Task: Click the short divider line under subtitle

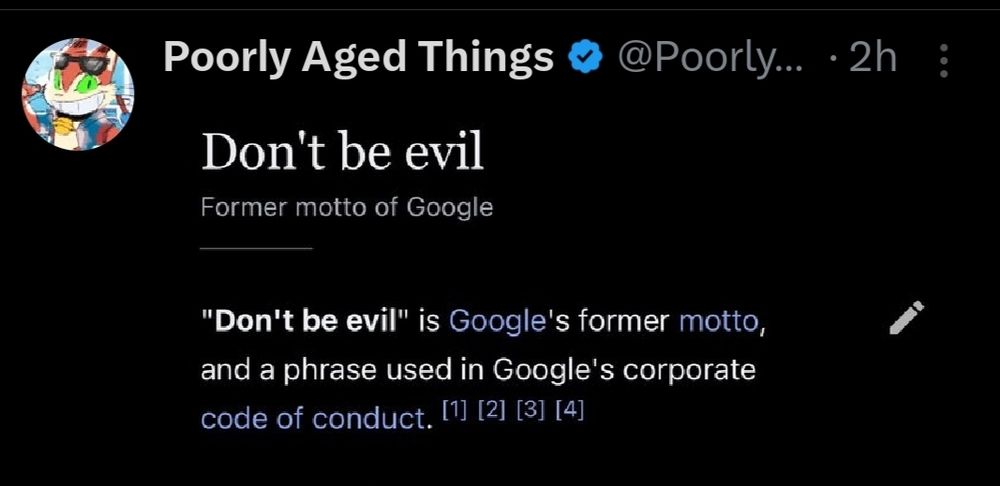Action: point(256,248)
